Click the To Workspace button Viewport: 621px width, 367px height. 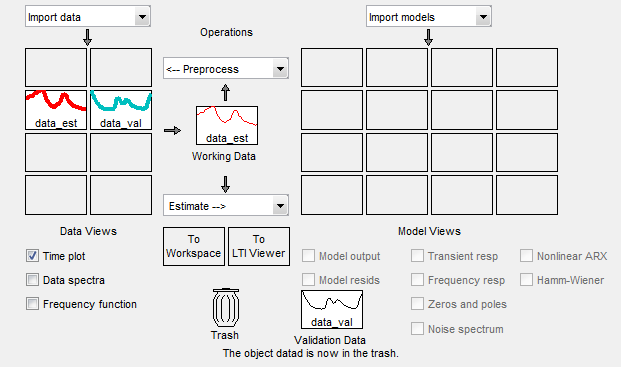point(194,246)
